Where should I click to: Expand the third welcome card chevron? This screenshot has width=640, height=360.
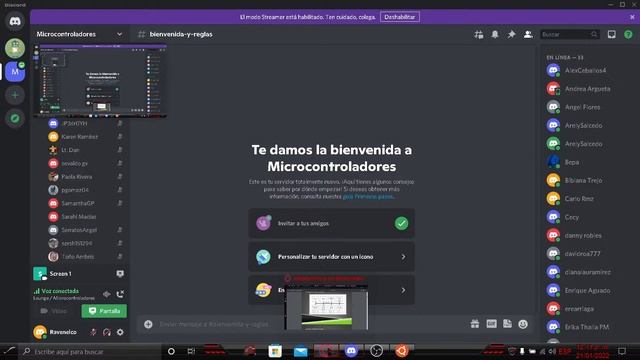pos(403,290)
